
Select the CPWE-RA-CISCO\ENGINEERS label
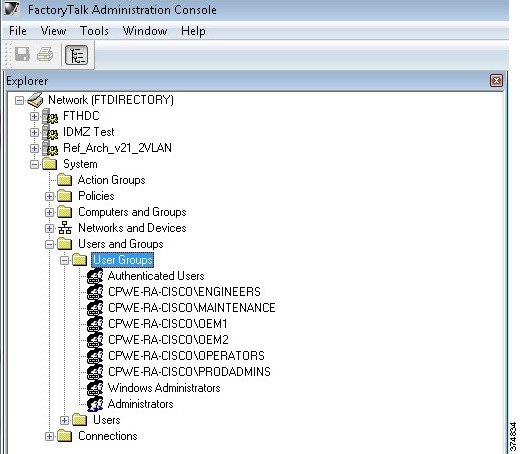(x=184, y=292)
